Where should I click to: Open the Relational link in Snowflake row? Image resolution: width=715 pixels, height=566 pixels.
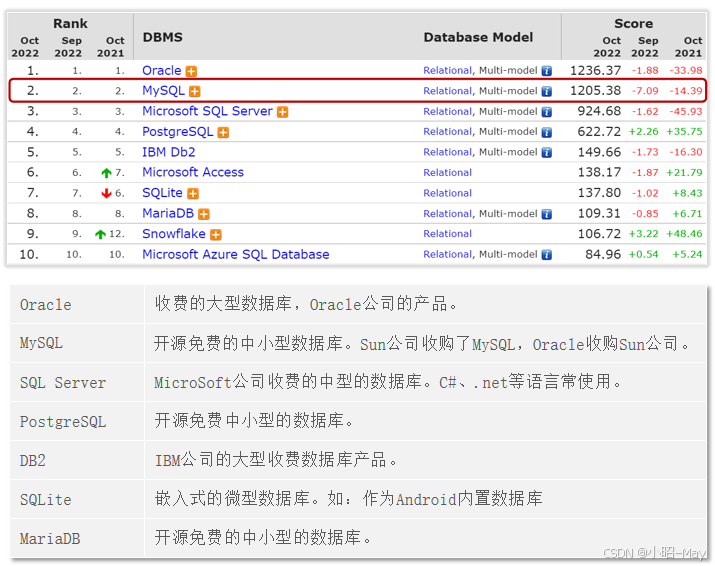point(447,234)
